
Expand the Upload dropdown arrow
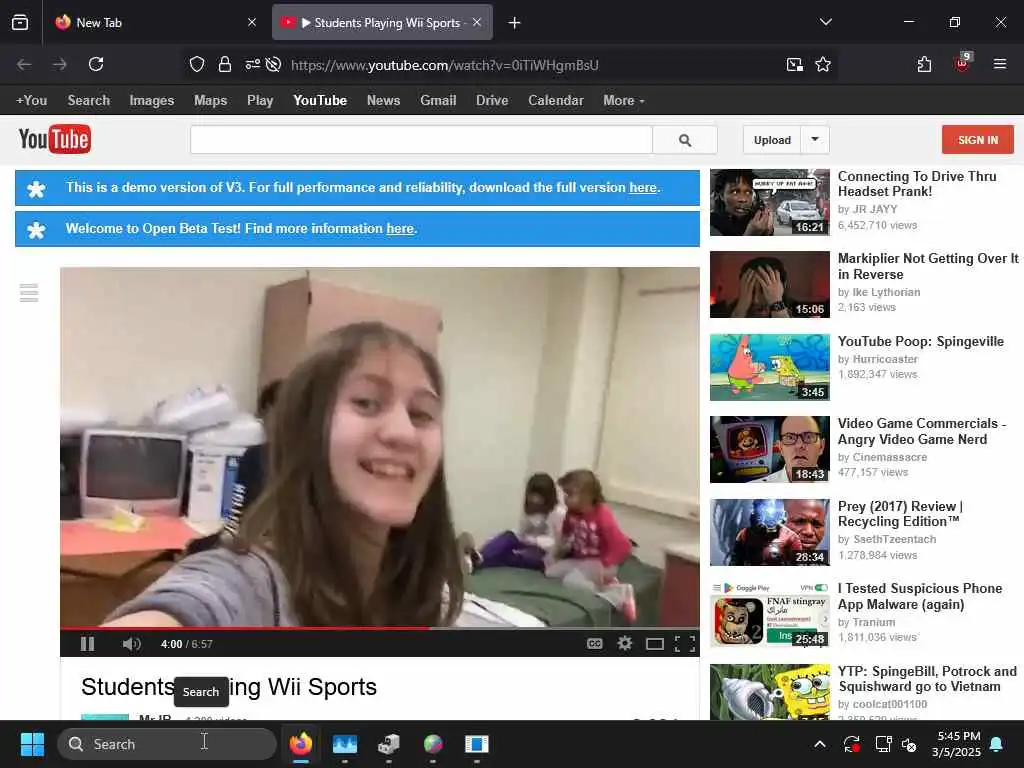coord(815,140)
